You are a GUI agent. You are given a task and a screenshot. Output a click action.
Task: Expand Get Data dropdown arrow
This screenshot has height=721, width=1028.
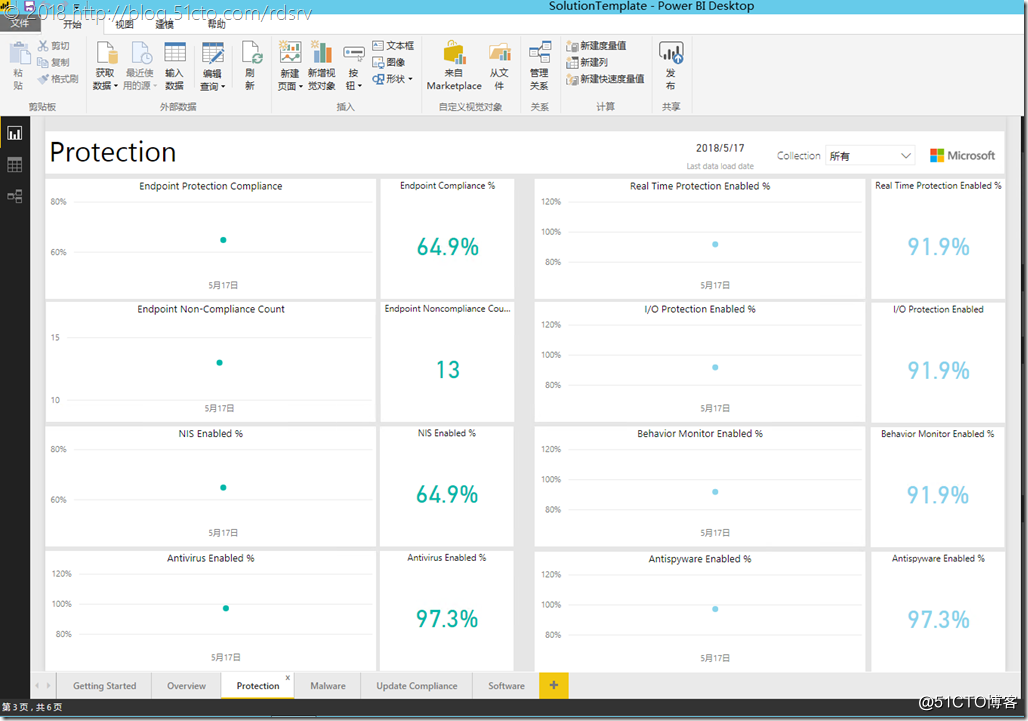click(x=116, y=86)
